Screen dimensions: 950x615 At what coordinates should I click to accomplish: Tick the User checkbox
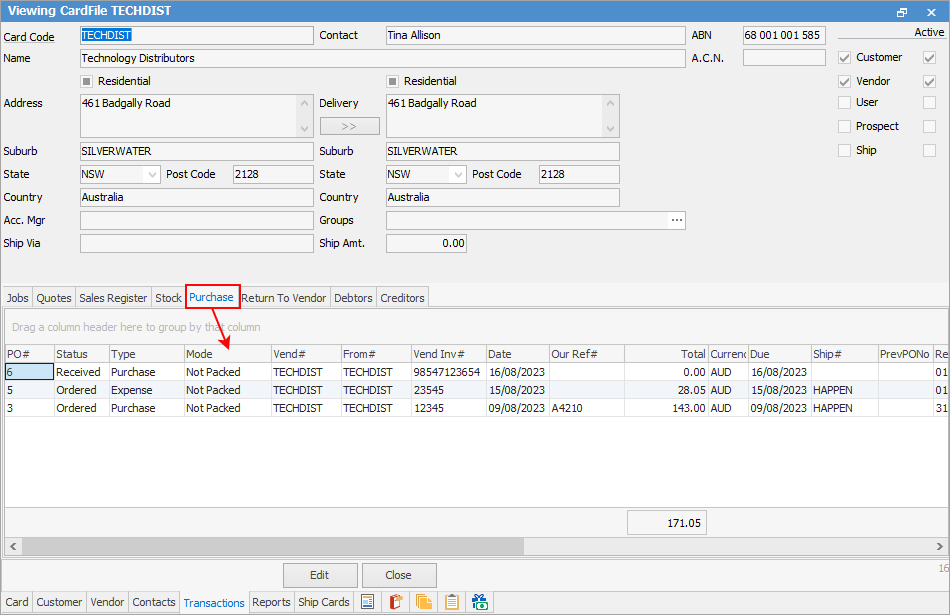pos(845,103)
